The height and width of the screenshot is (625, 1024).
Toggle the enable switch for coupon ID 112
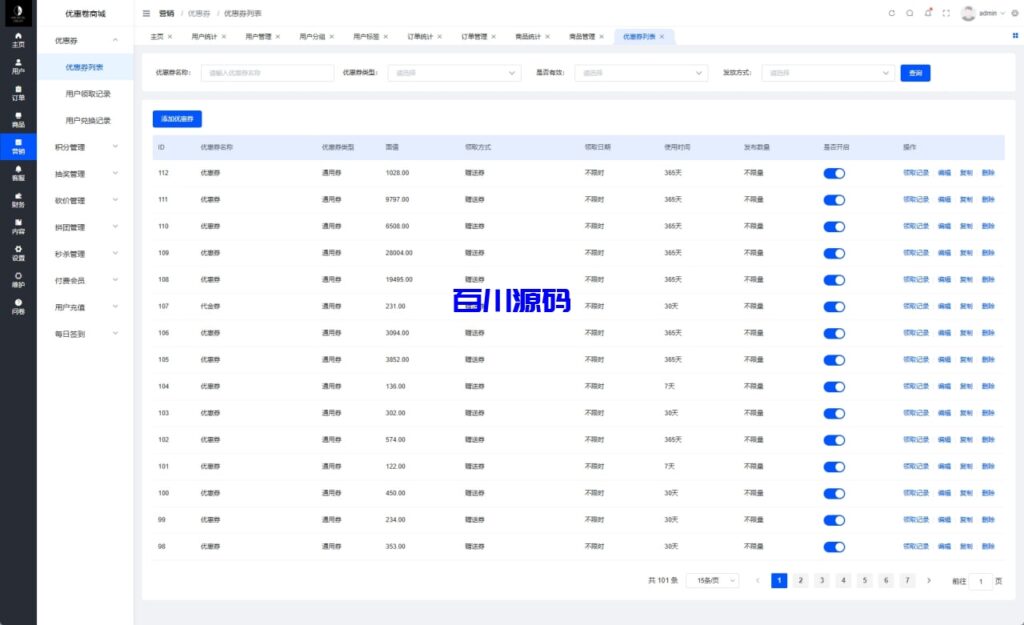click(834, 173)
